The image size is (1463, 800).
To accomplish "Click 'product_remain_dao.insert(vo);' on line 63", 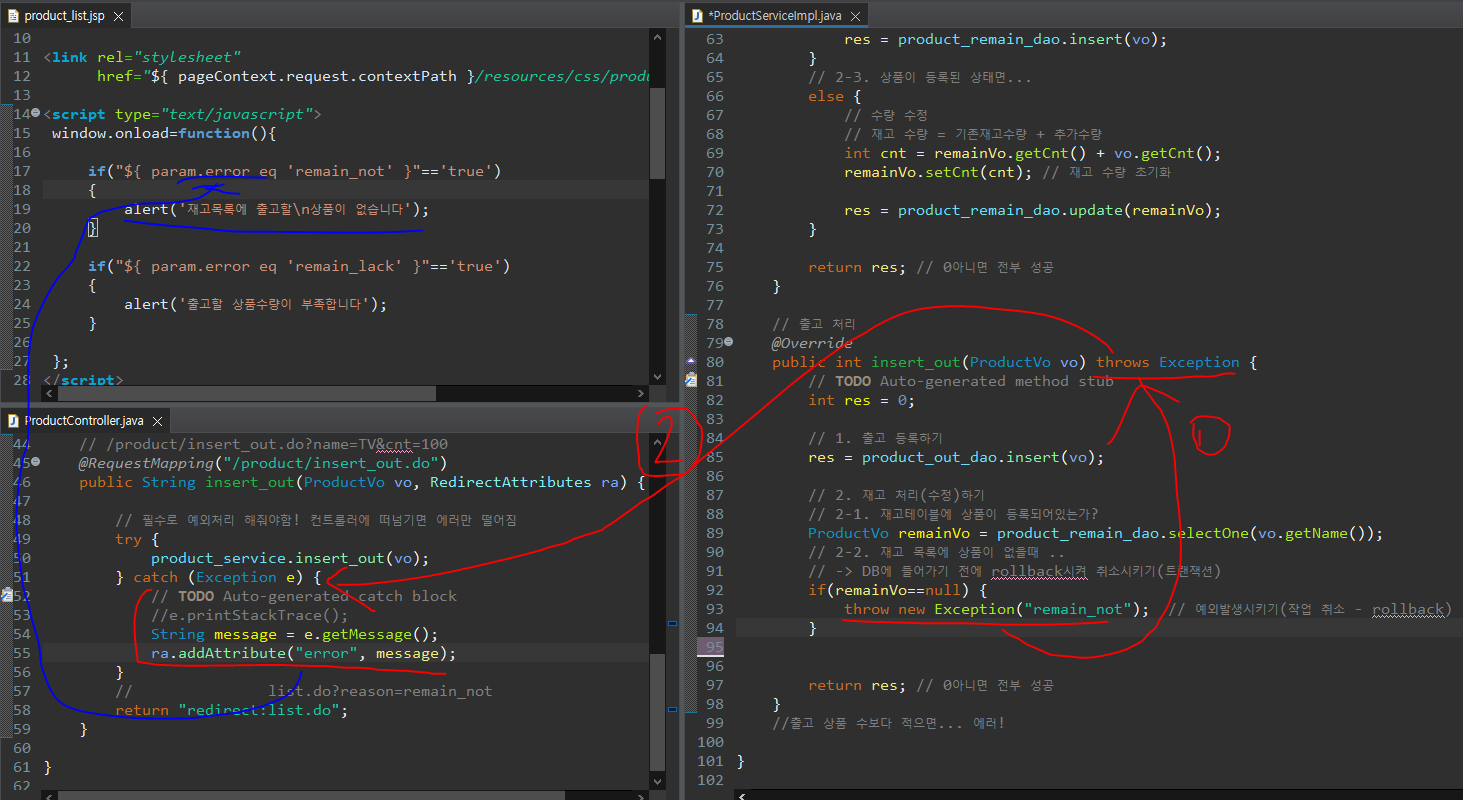I will pyautogui.click(x=1032, y=39).
